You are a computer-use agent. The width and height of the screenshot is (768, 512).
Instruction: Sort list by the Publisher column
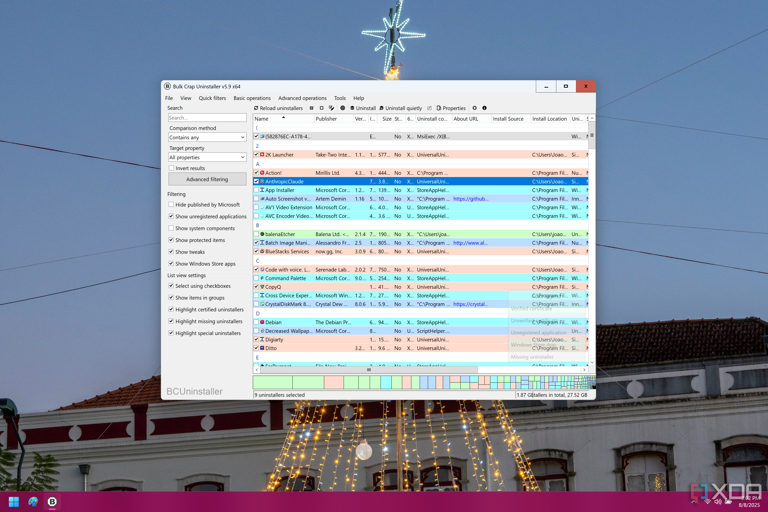tap(333, 119)
